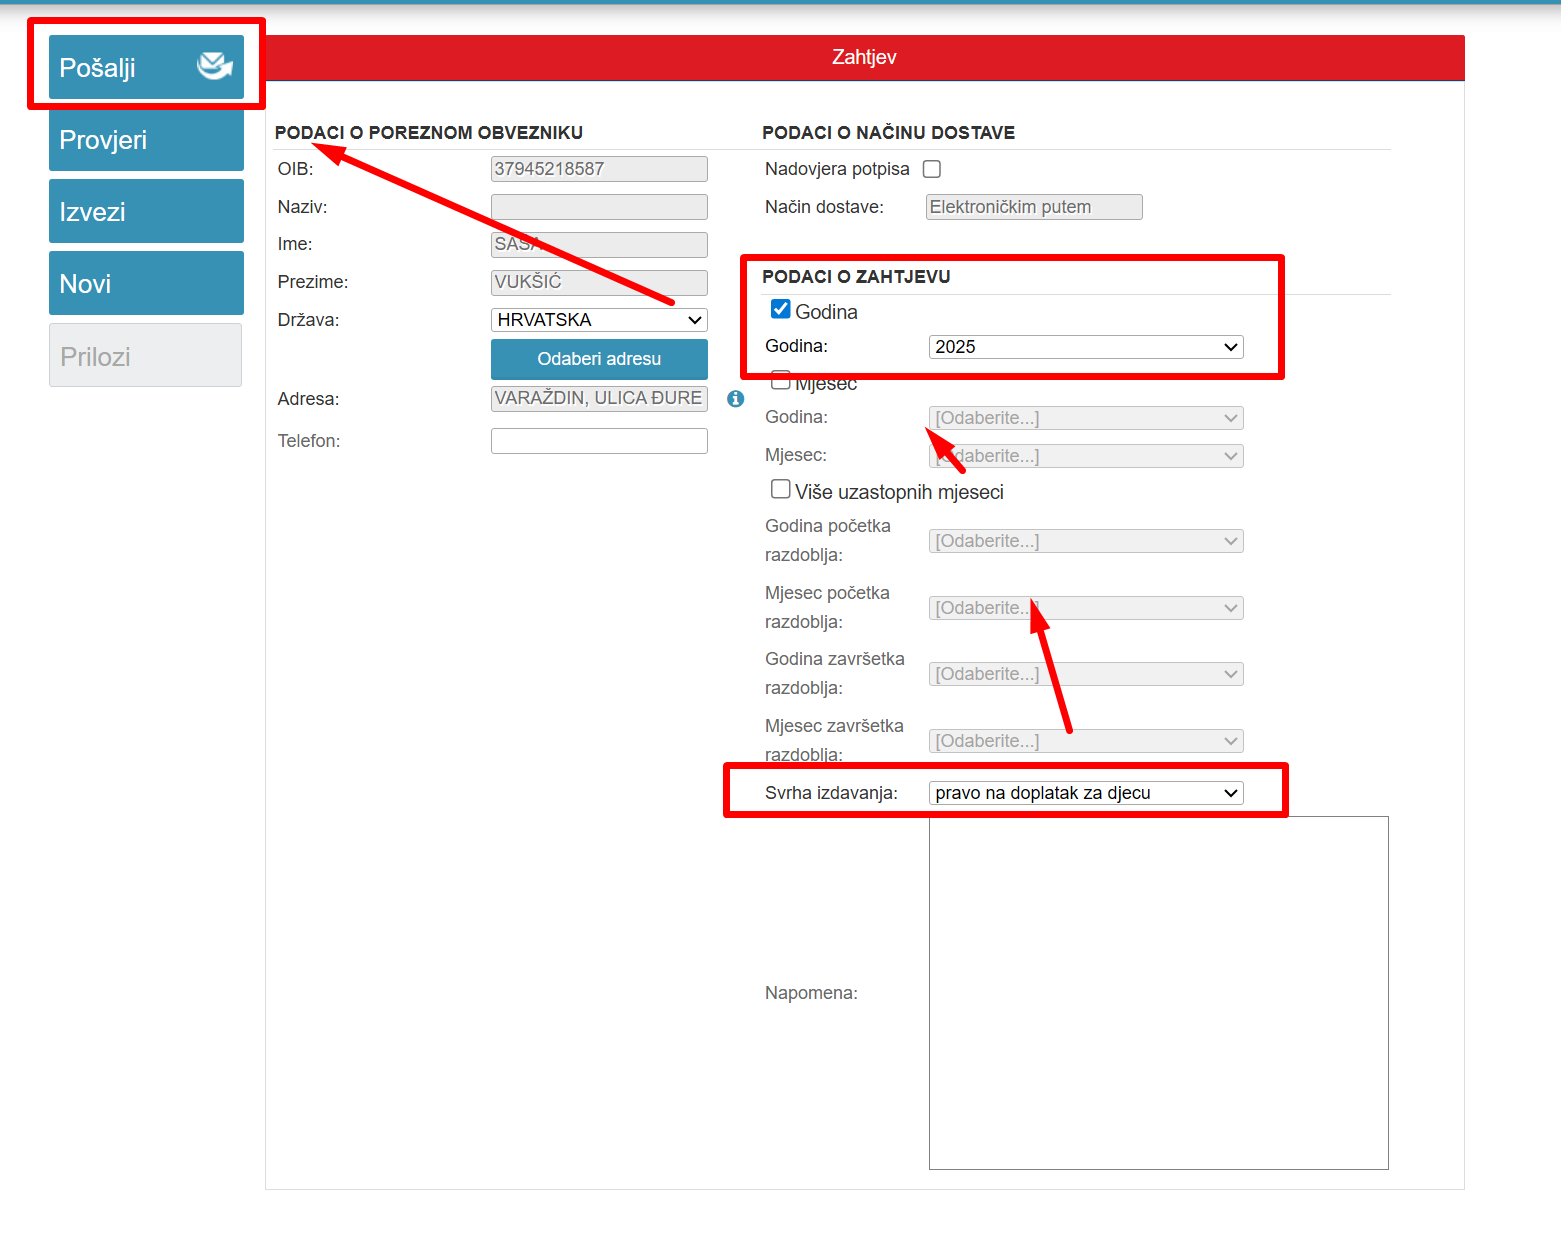Enable the Nadovjera potpisa checkbox
The image size is (1561, 1238).
click(x=932, y=169)
